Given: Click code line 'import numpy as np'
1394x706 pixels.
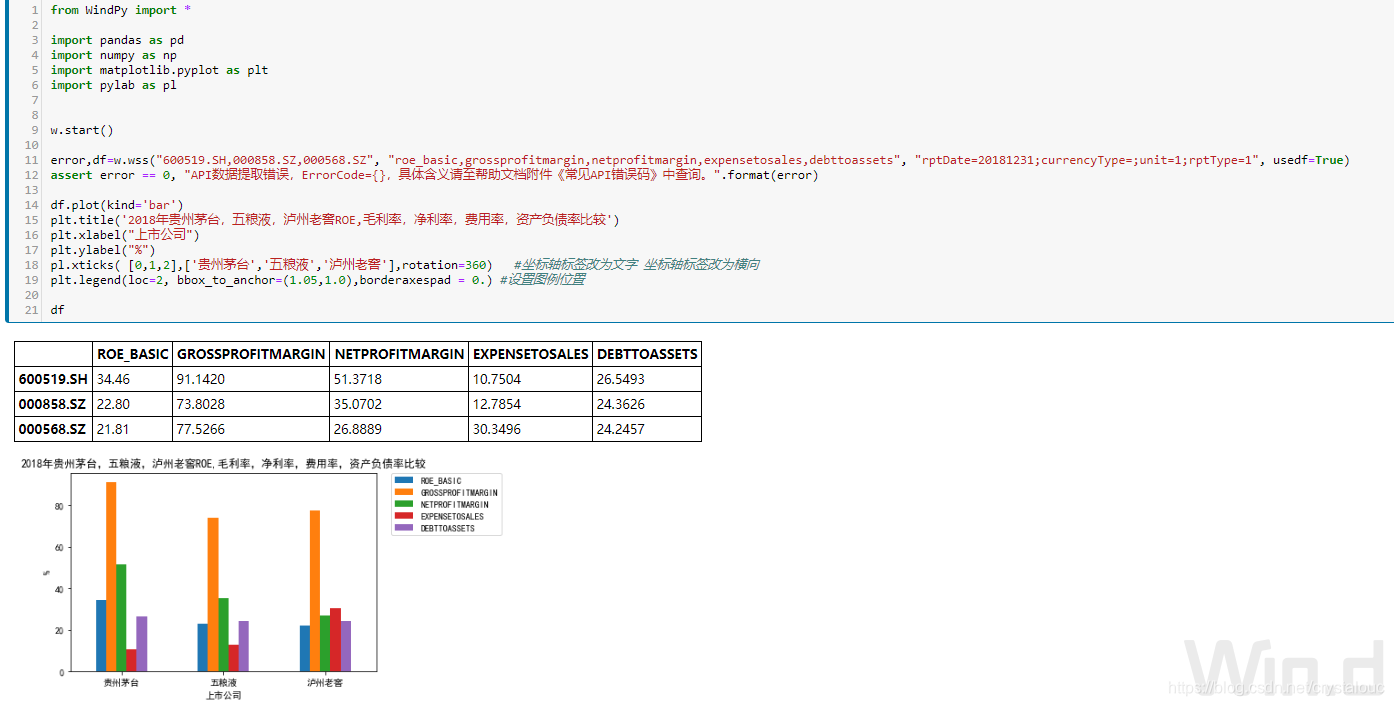Looking at the screenshot, I should (x=114, y=55).
